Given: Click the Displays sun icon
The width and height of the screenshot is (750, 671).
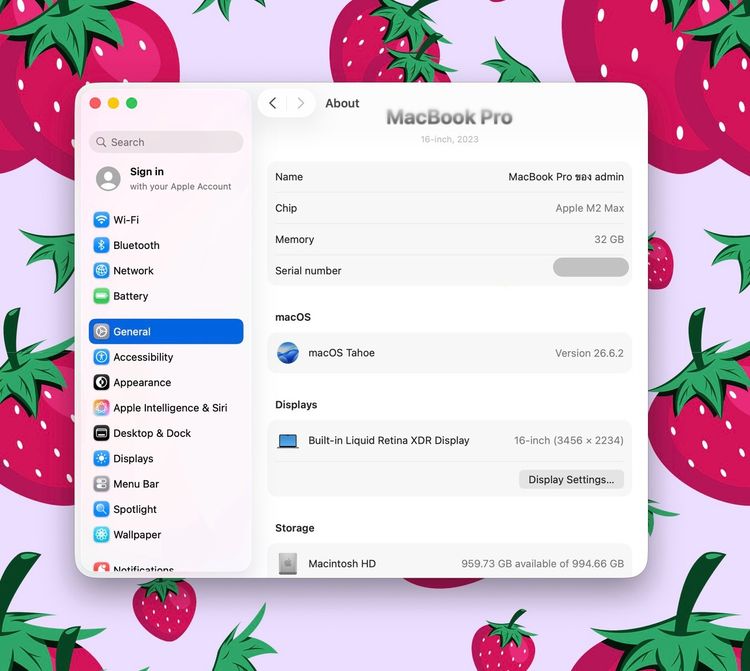Looking at the screenshot, I should [x=101, y=459].
